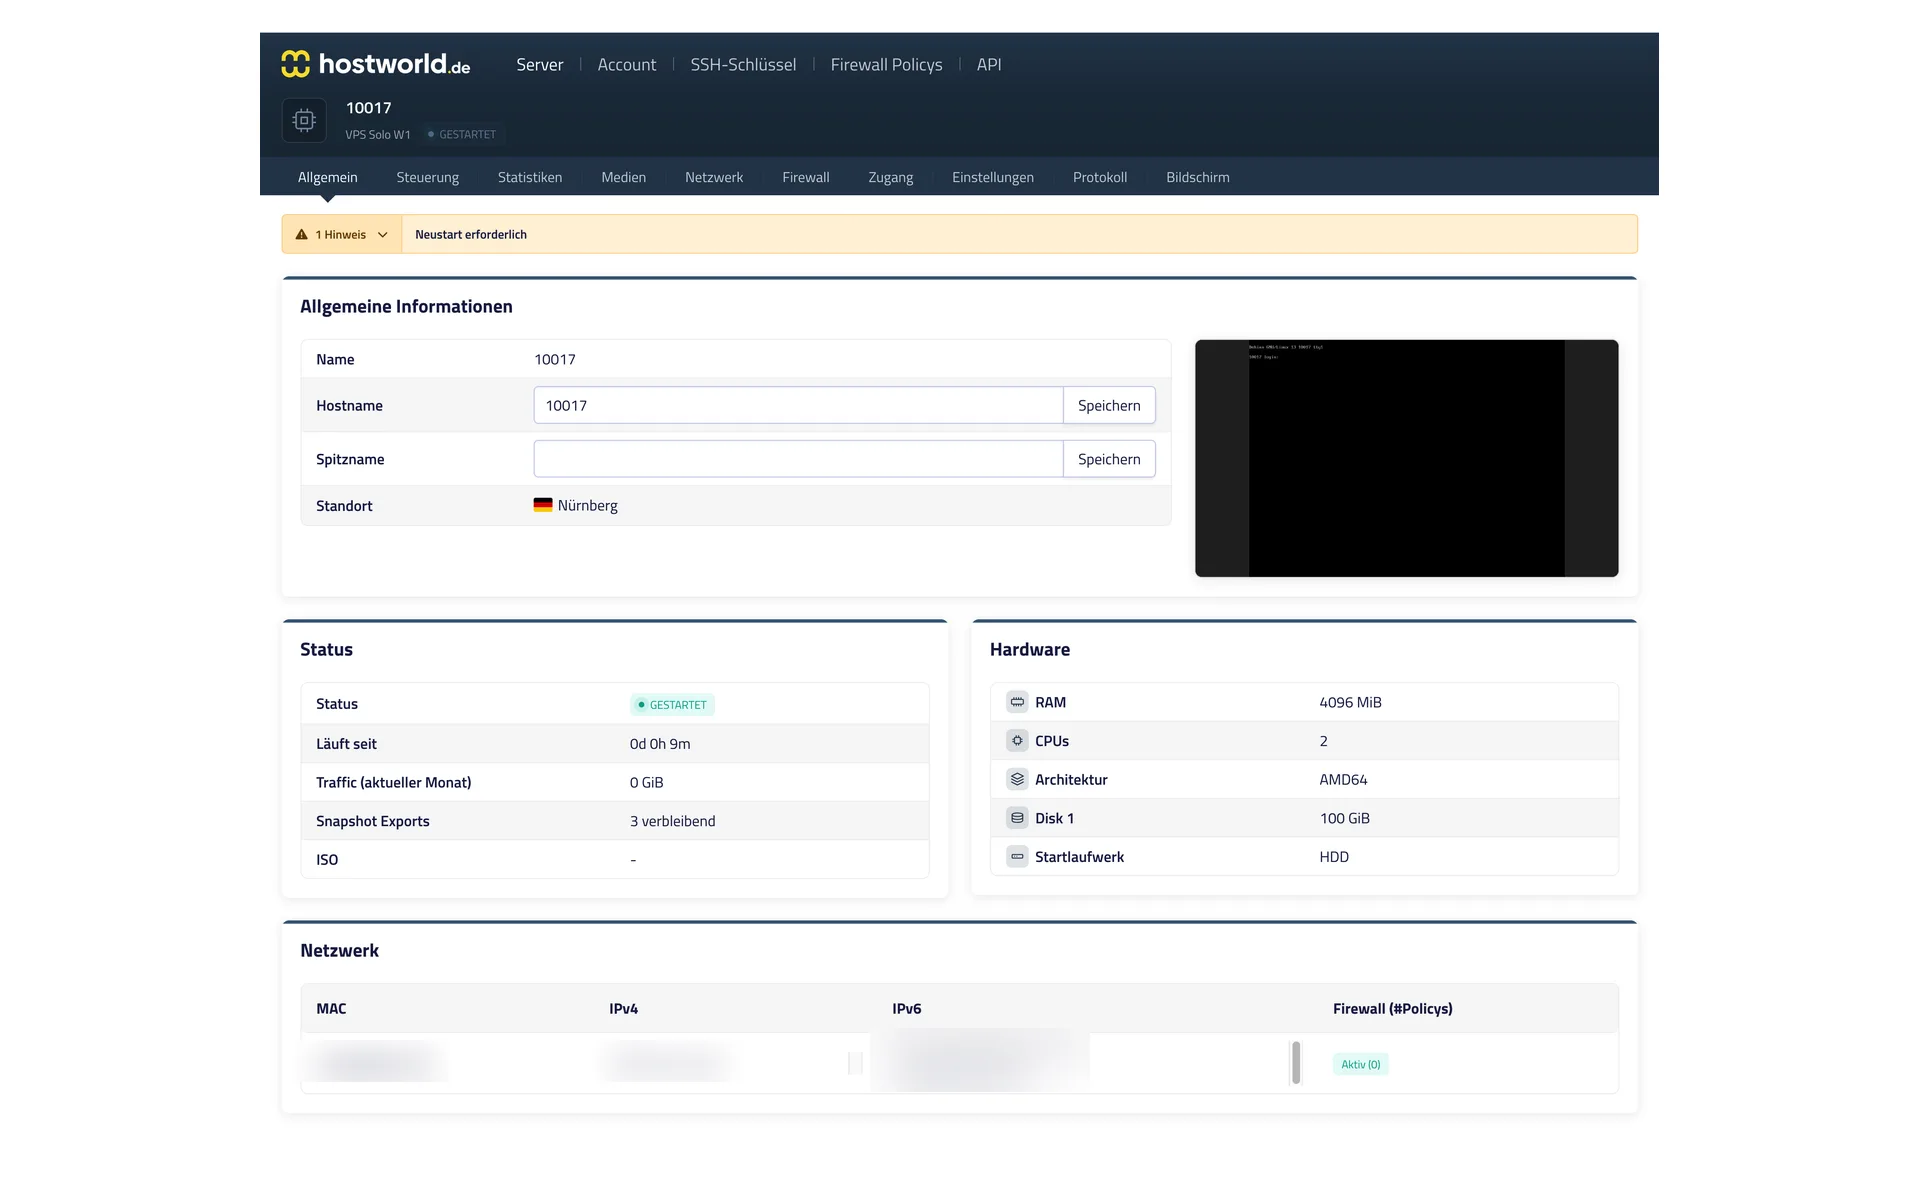The image size is (1920, 1200).
Task: Click the Startlaufwerk drive icon
Action: [x=1017, y=857]
